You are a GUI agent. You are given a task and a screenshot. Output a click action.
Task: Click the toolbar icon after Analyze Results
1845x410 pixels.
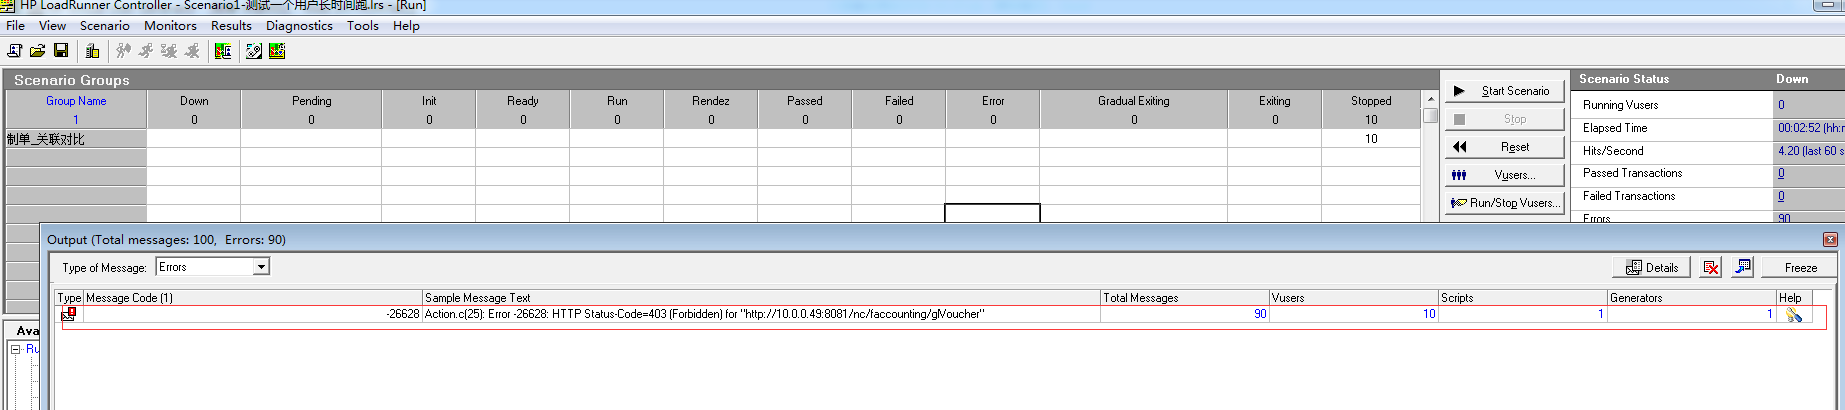tap(254, 51)
